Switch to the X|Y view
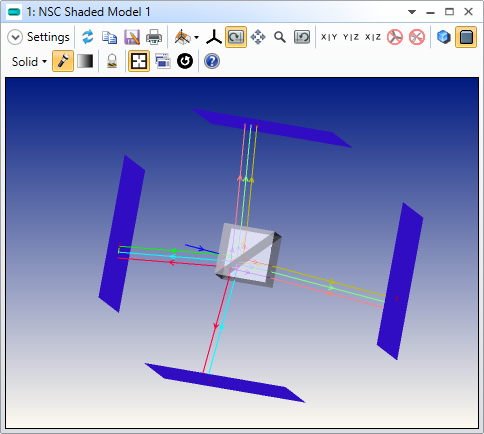 329,37
